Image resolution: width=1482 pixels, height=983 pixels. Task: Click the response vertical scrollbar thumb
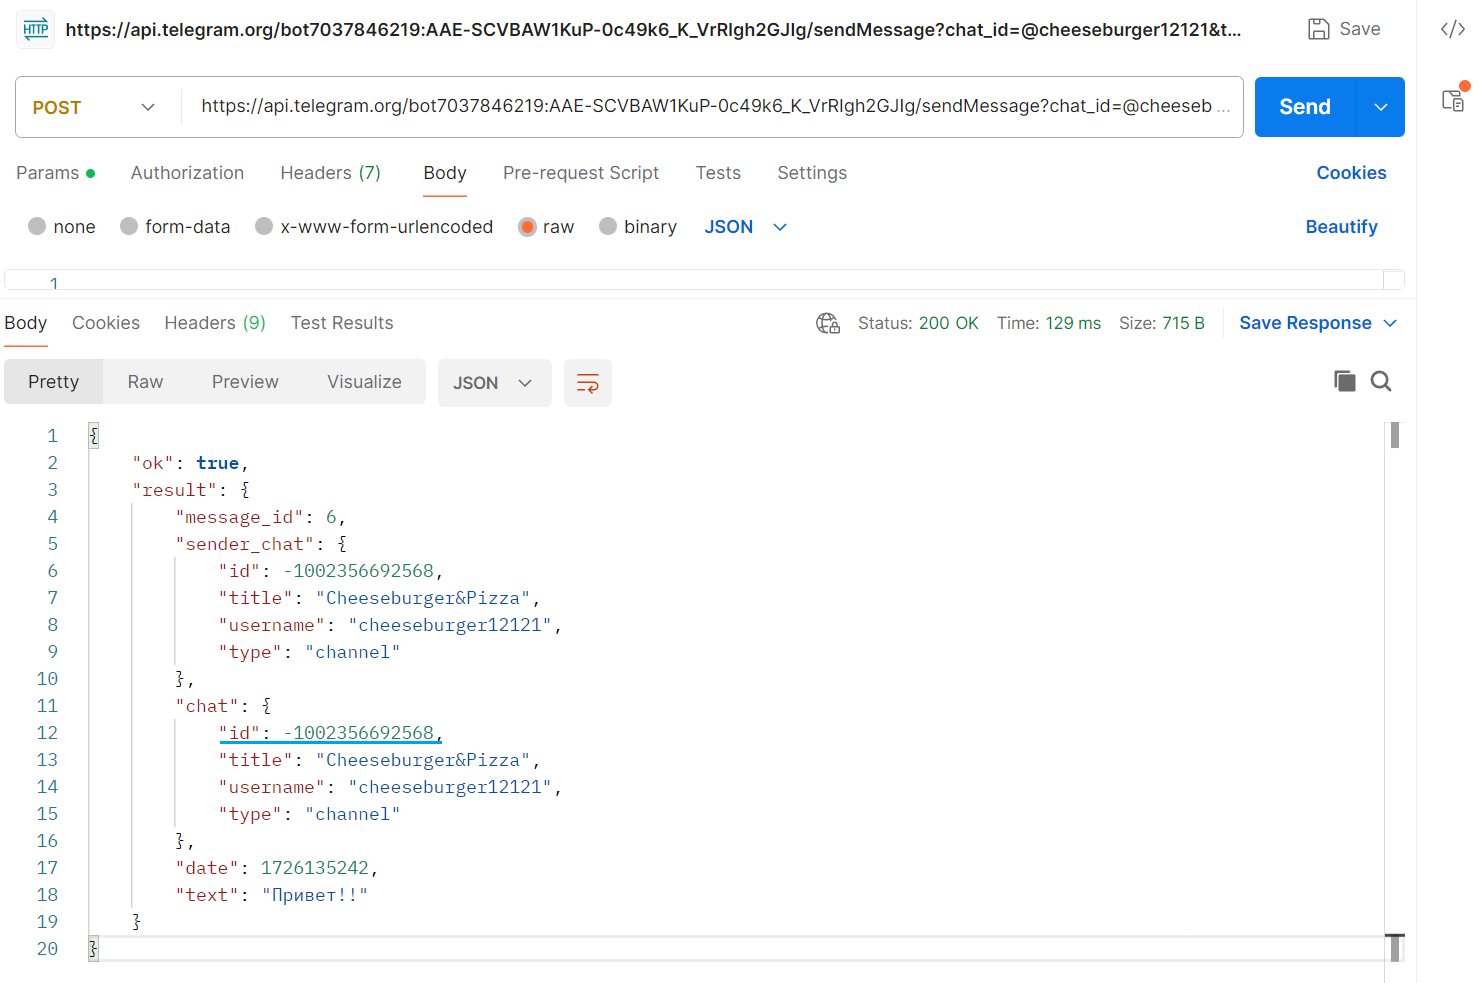(1394, 435)
